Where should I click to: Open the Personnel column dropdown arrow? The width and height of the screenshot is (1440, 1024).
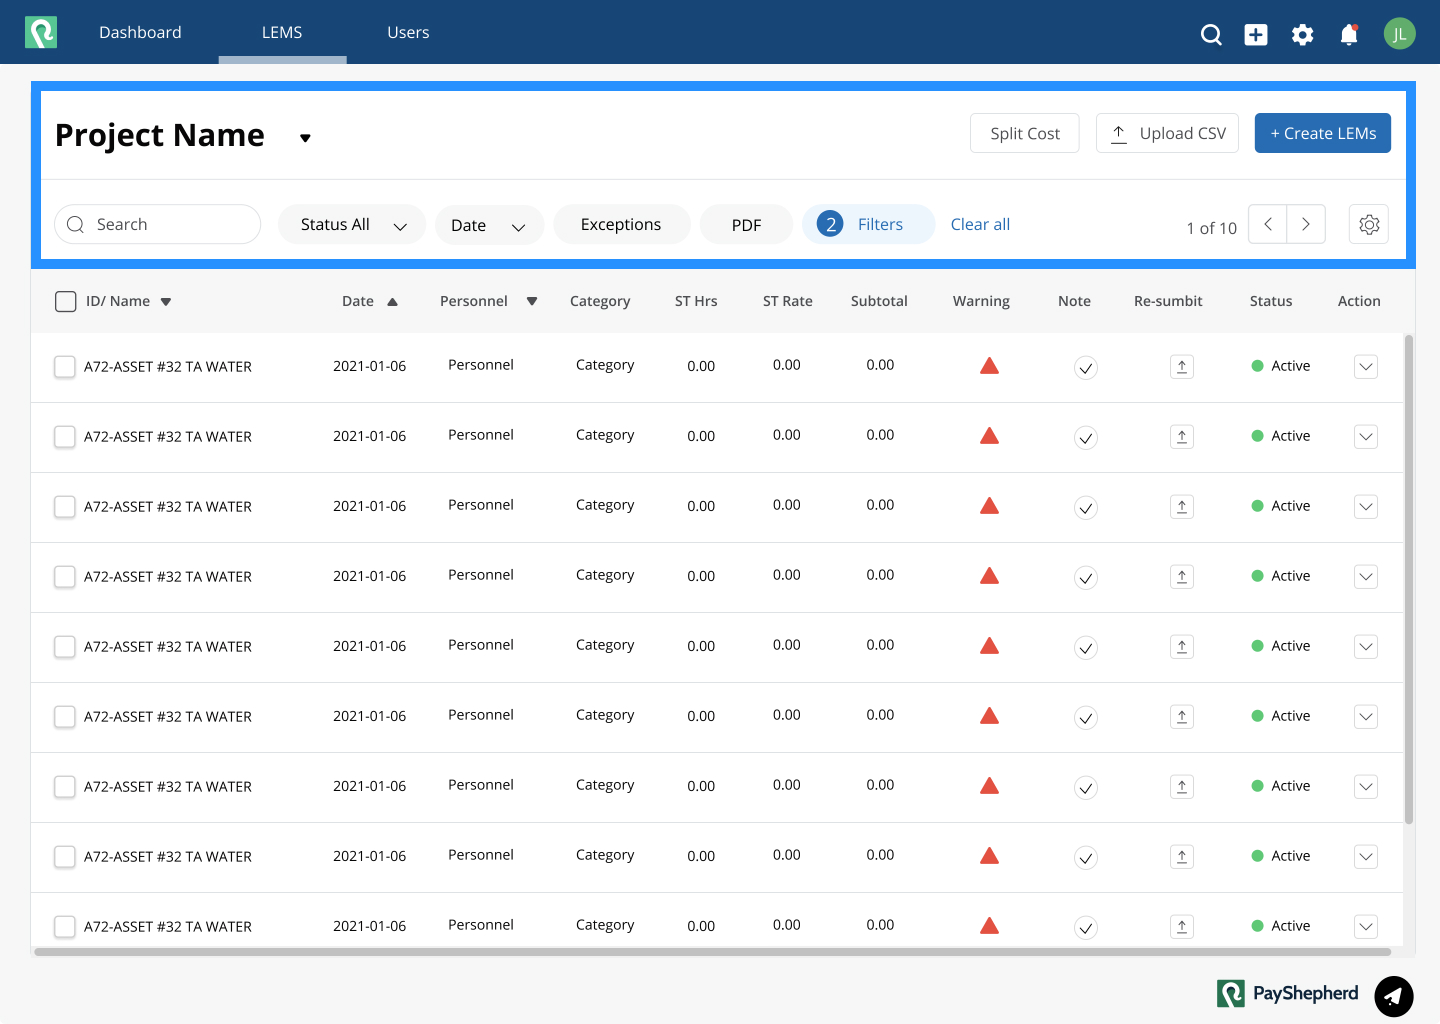pyautogui.click(x=532, y=301)
